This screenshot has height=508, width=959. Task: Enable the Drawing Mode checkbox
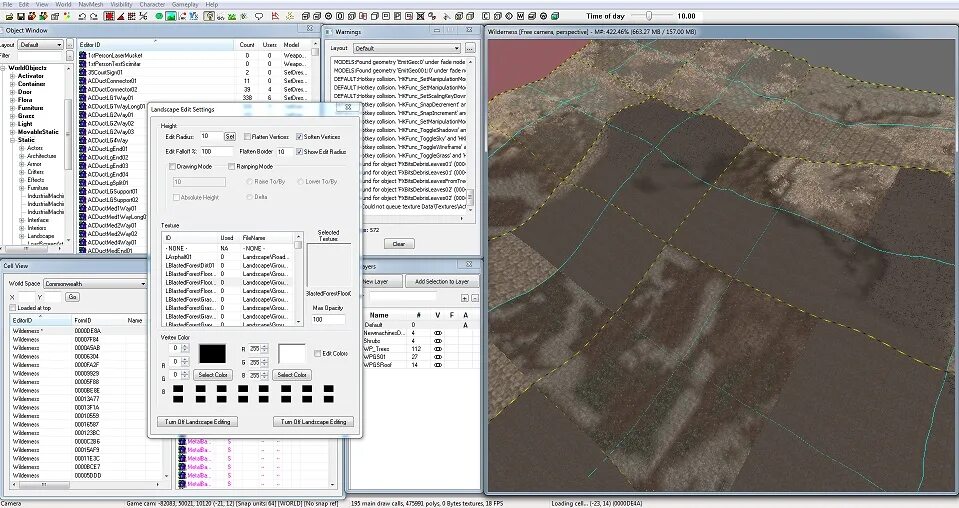[x=172, y=166]
